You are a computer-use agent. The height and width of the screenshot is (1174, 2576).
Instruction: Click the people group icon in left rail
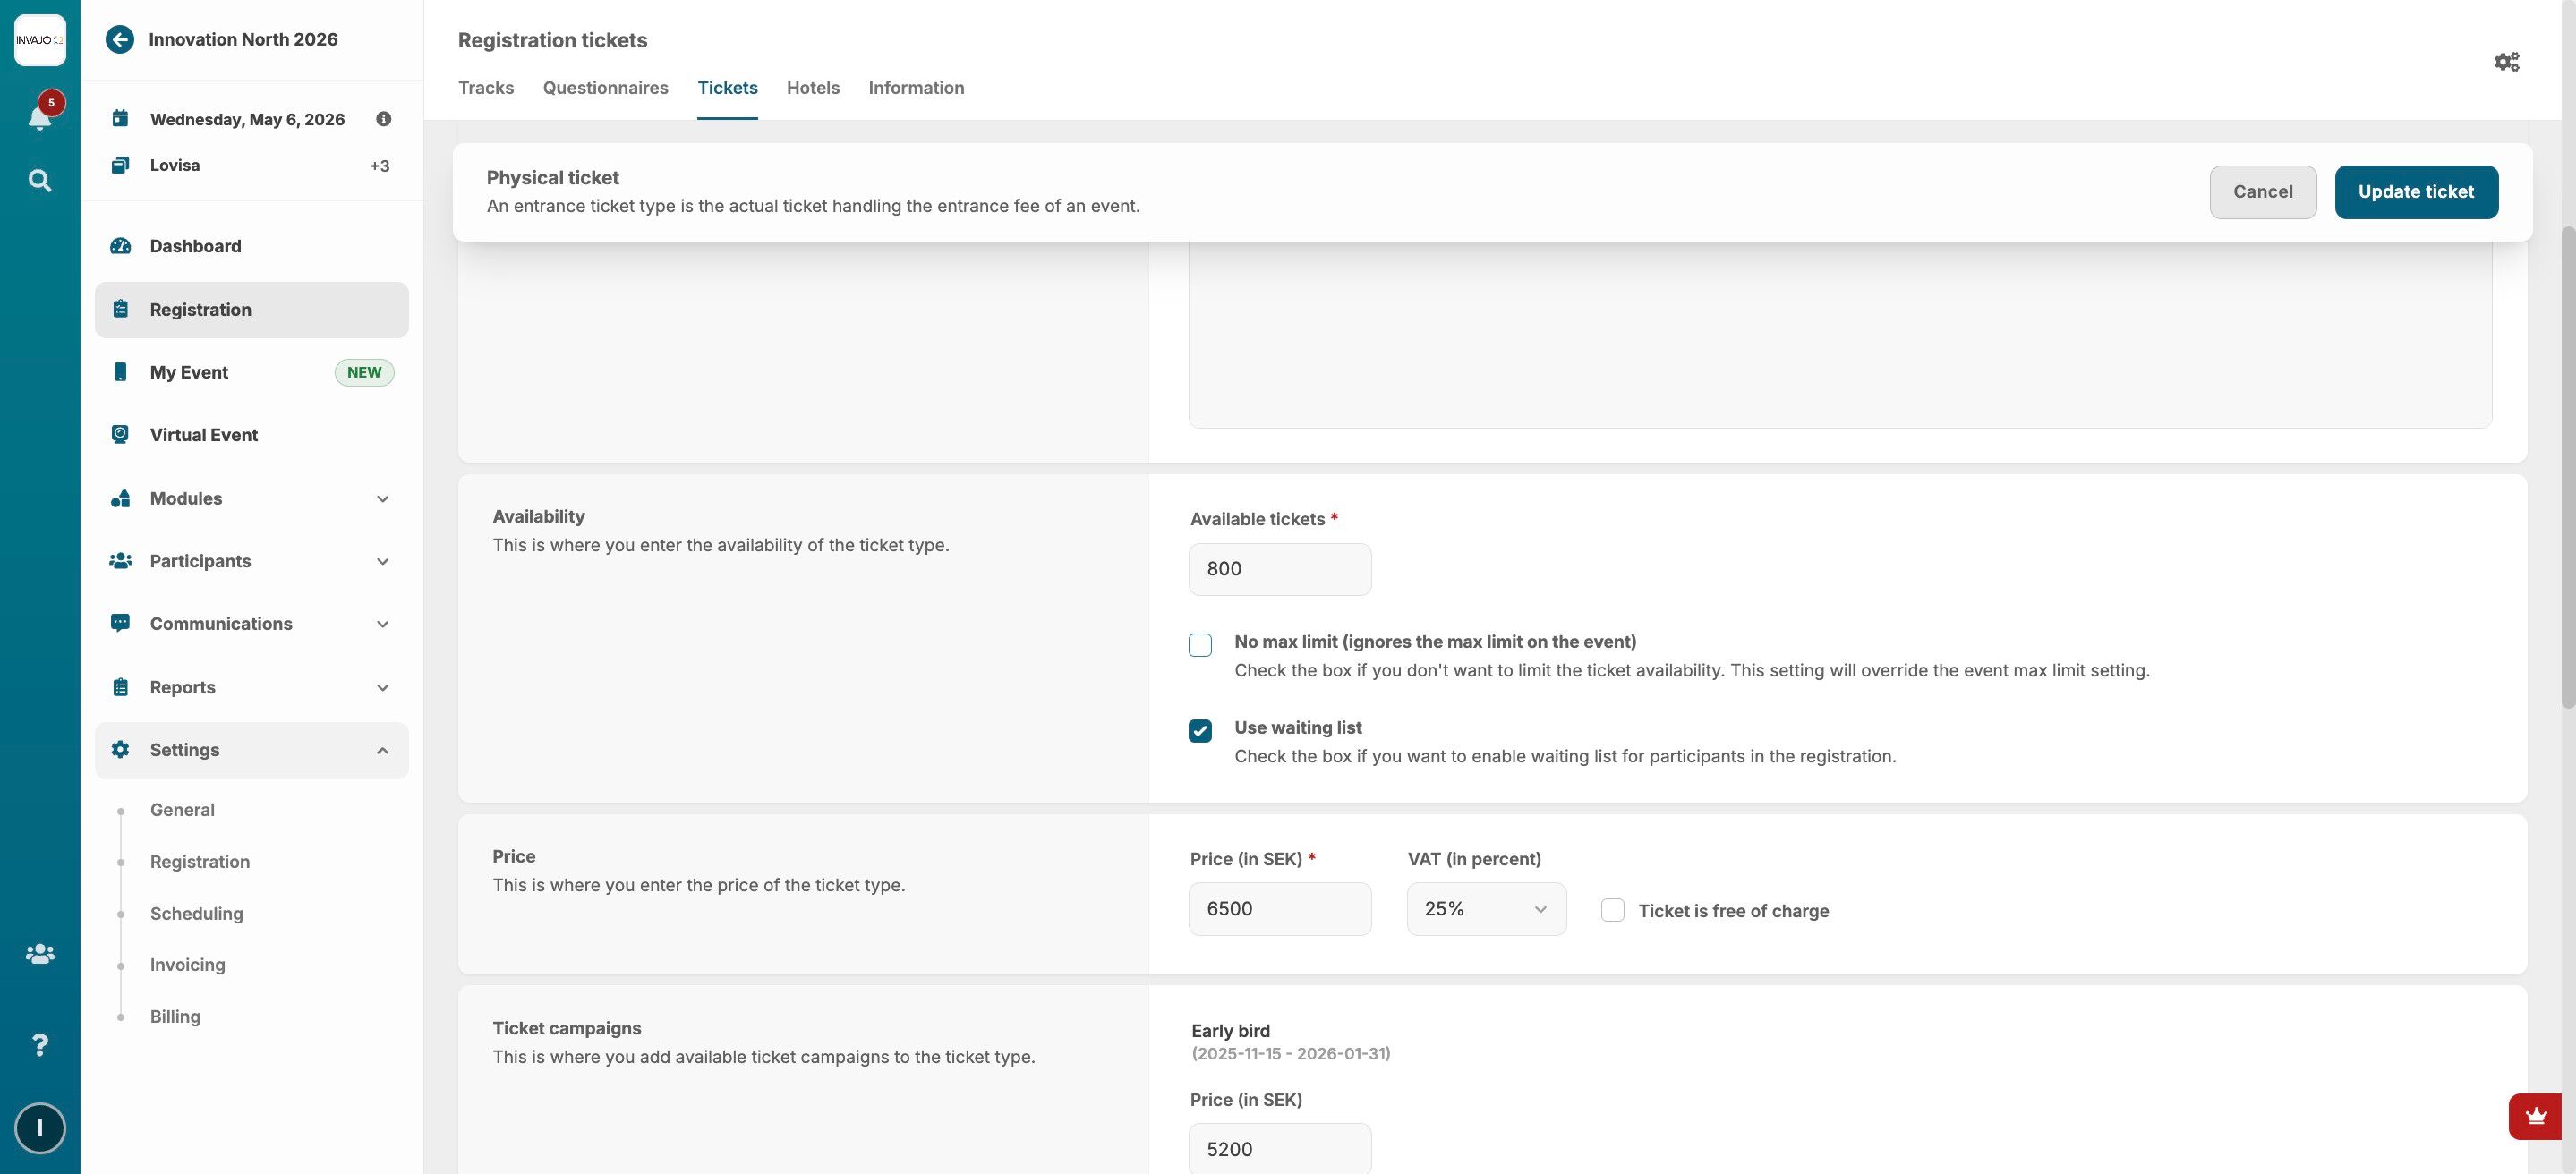(40, 954)
